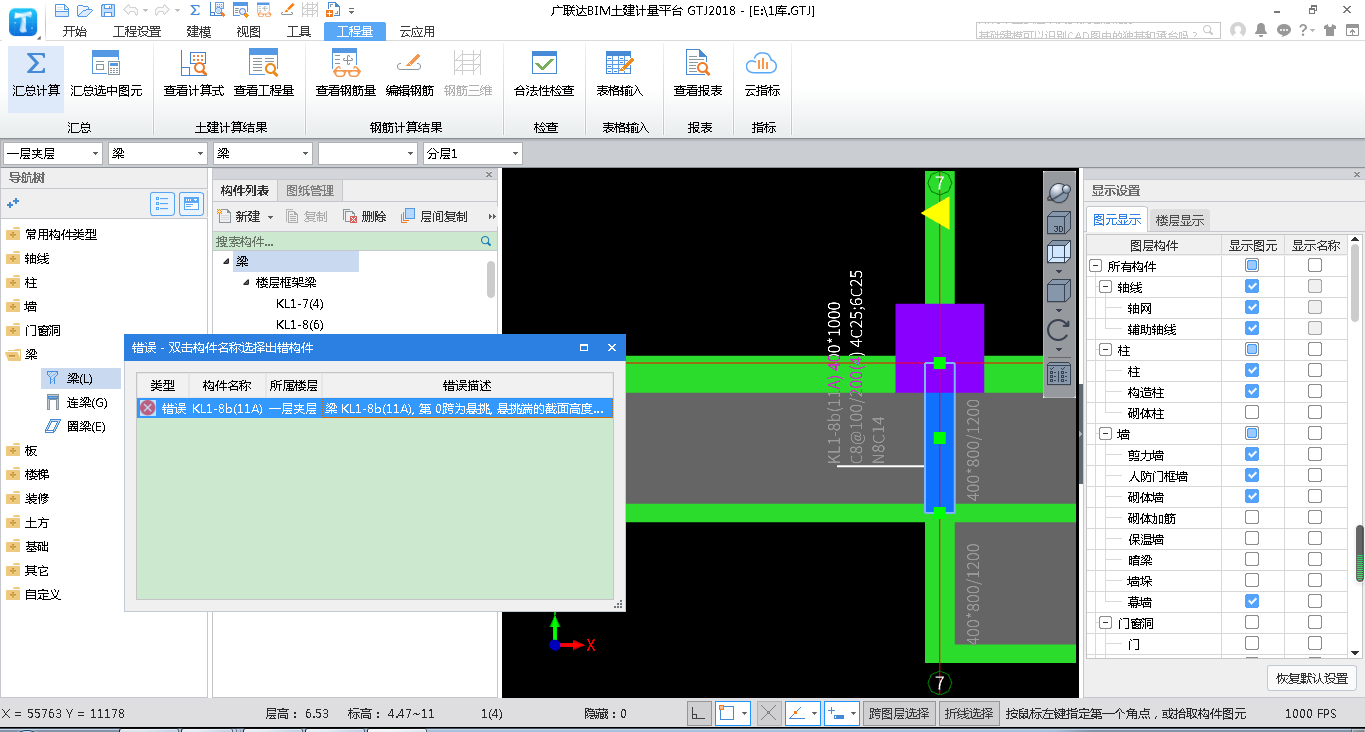Switch to 建模 ribbon tab
Screen dimensions: 1365x732
click(x=198, y=31)
